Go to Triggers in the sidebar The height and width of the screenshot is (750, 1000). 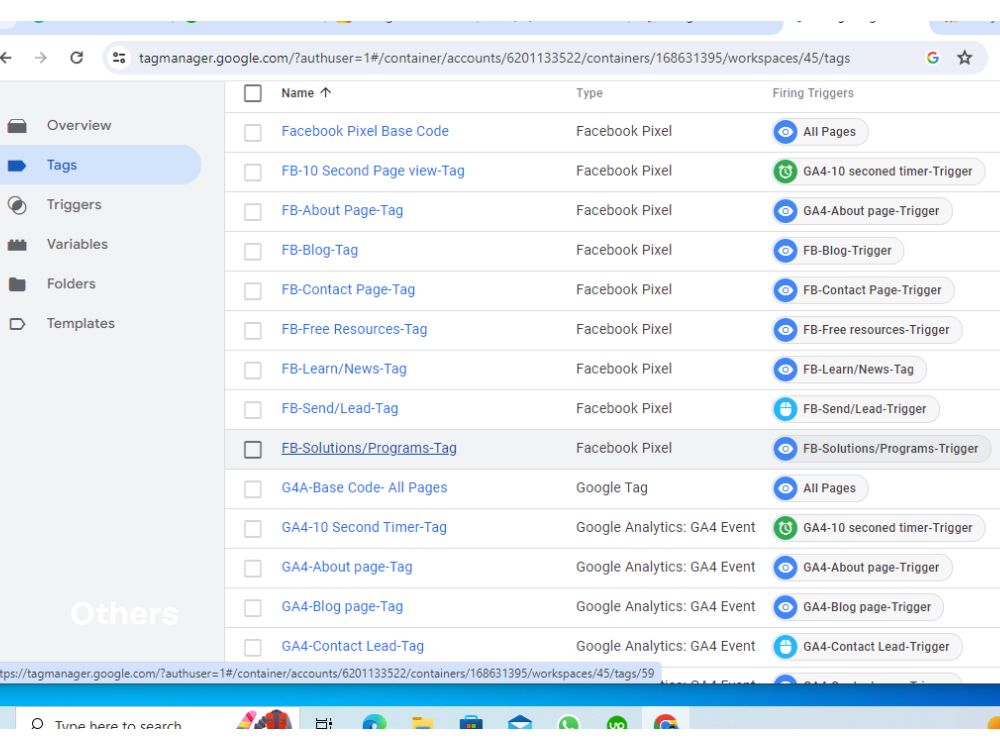pos(74,205)
